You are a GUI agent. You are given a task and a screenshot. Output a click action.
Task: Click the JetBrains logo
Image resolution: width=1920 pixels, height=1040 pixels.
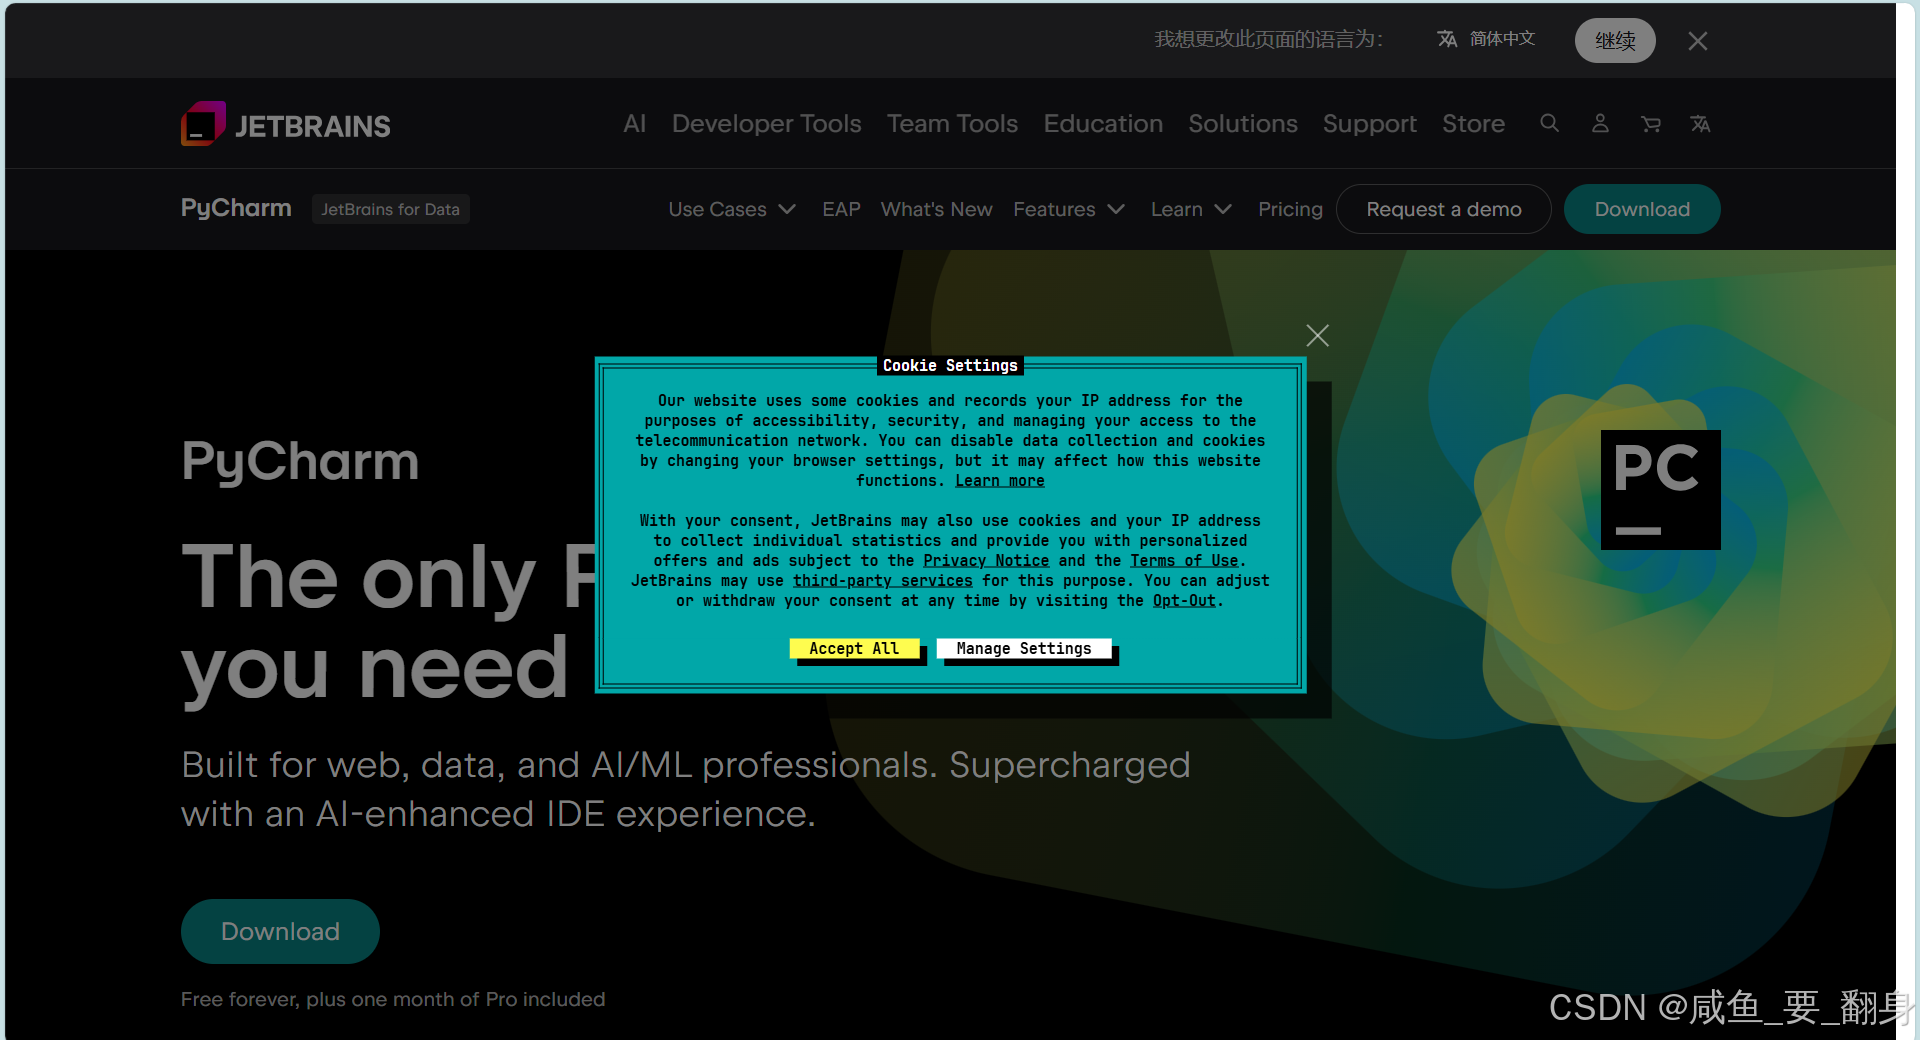286,124
